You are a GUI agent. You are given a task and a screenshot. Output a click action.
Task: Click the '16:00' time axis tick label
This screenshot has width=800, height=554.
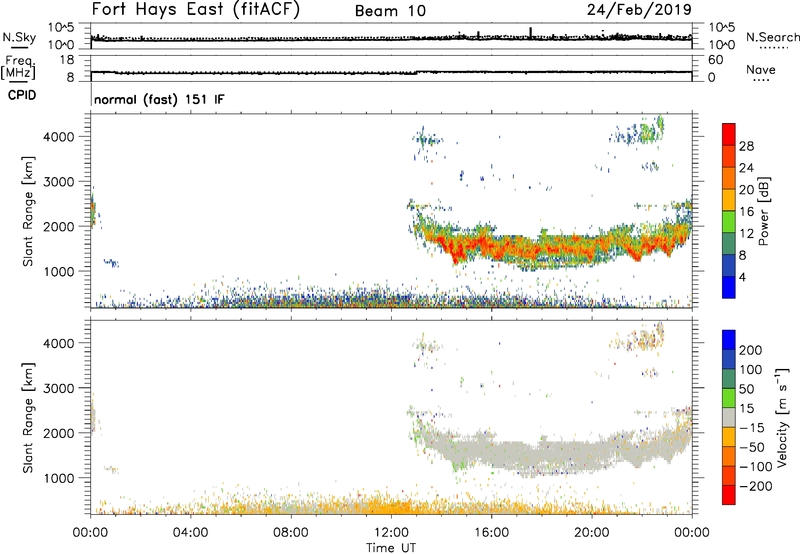tap(491, 533)
